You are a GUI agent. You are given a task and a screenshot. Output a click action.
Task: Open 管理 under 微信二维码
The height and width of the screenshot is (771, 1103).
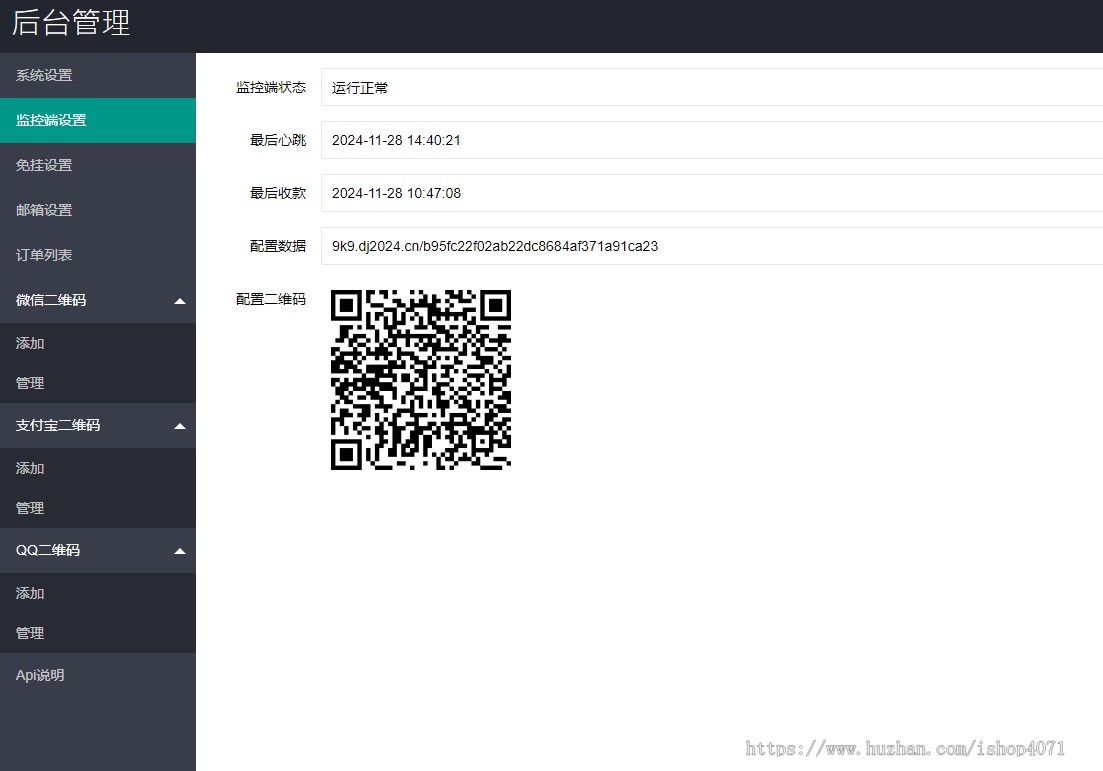[x=98, y=383]
